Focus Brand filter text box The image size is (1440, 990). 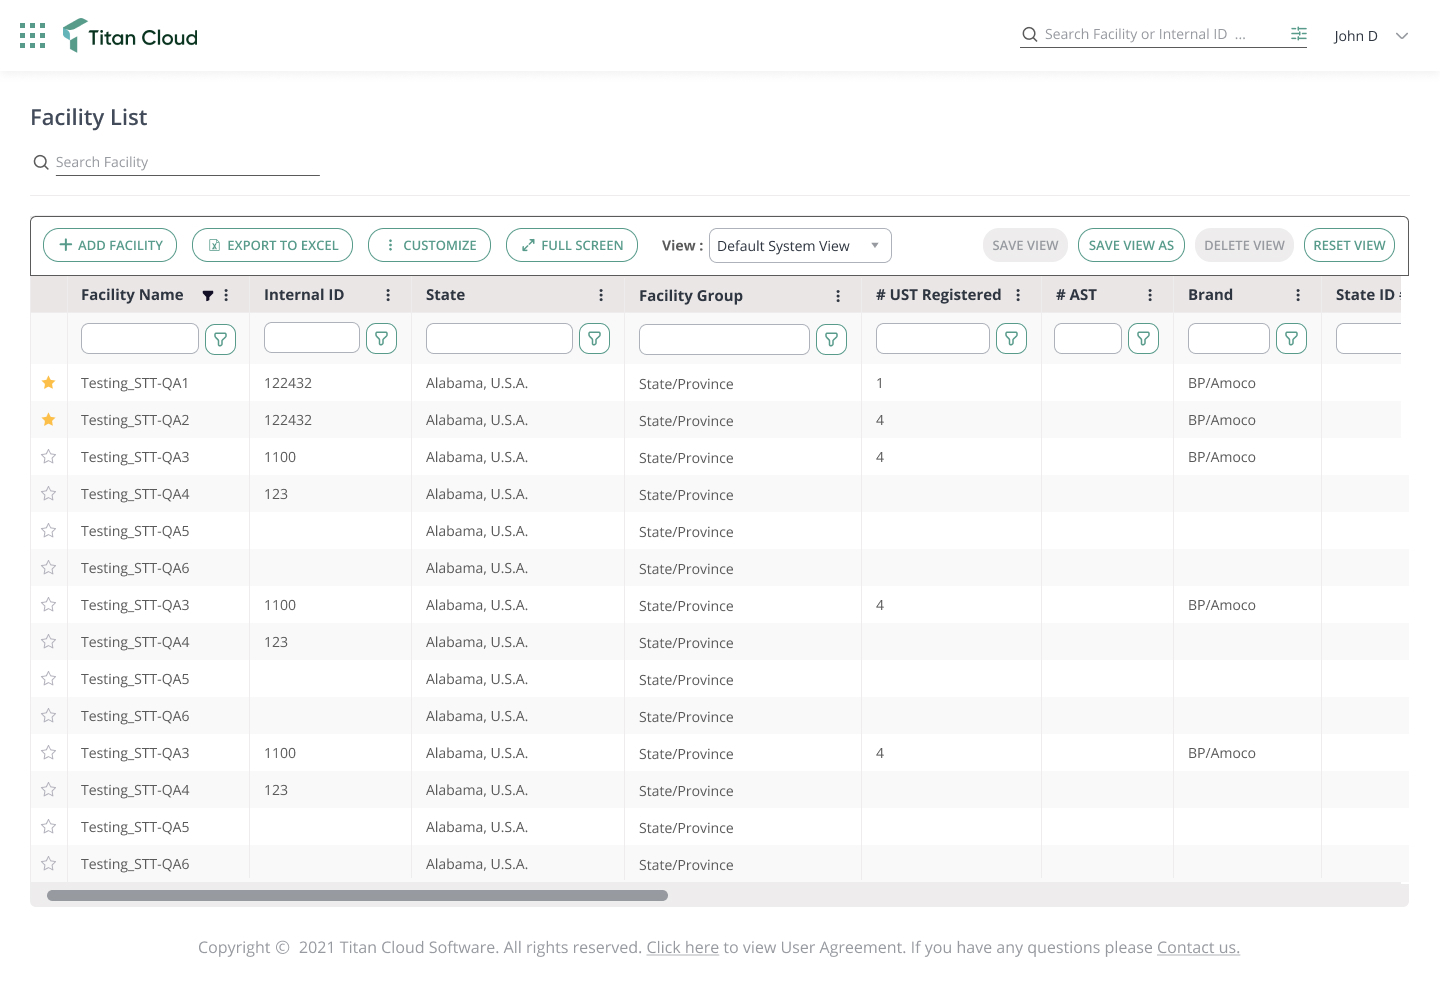click(1229, 339)
